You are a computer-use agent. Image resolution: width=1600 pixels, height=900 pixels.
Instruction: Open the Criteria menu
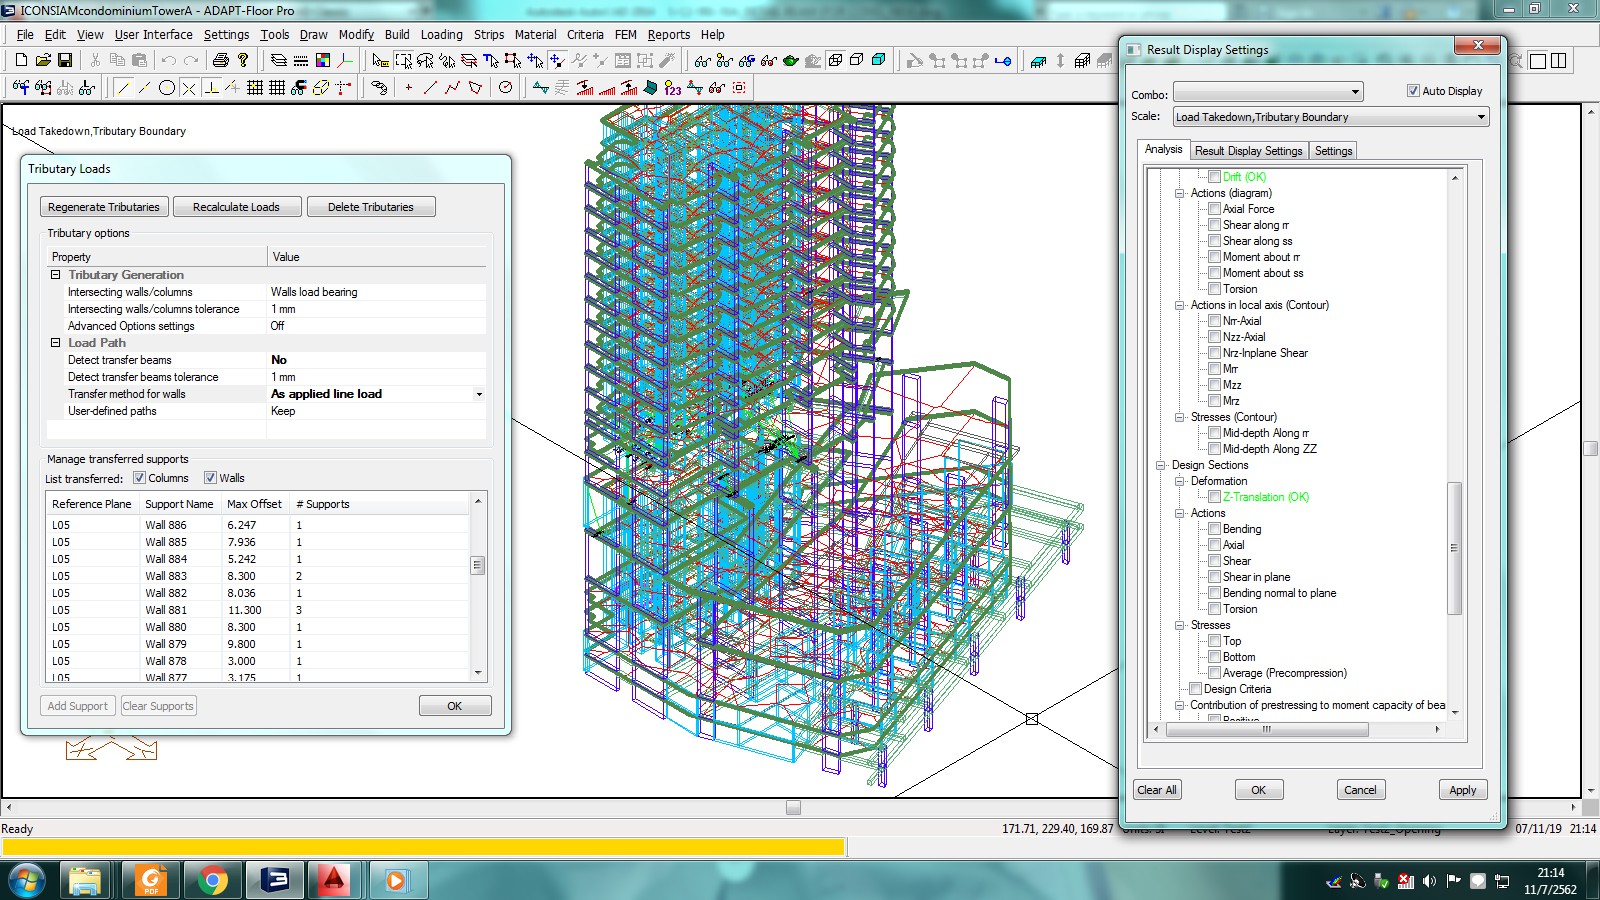pos(585,34)
